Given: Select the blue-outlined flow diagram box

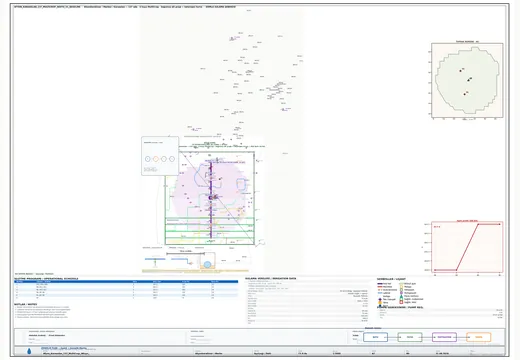Looking at the screenshot, I should (x=375, y=337).
